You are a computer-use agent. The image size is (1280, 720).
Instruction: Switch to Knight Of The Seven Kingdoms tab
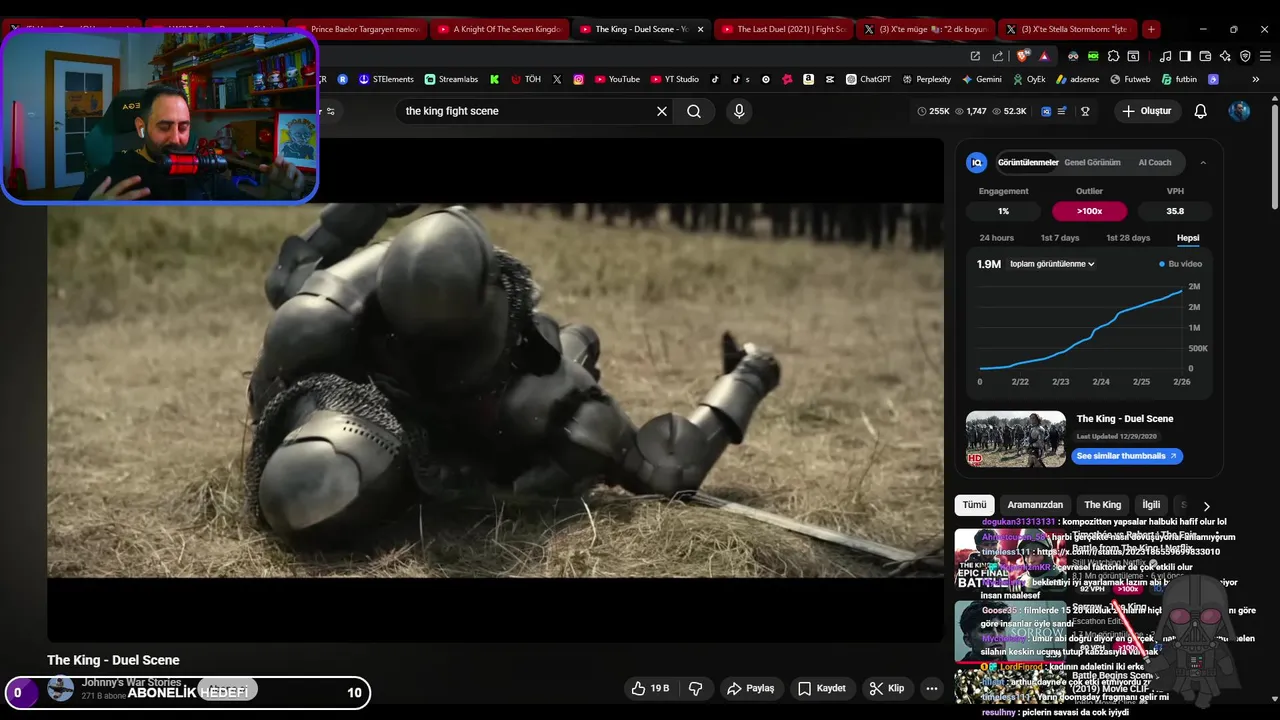click(499, 29)
